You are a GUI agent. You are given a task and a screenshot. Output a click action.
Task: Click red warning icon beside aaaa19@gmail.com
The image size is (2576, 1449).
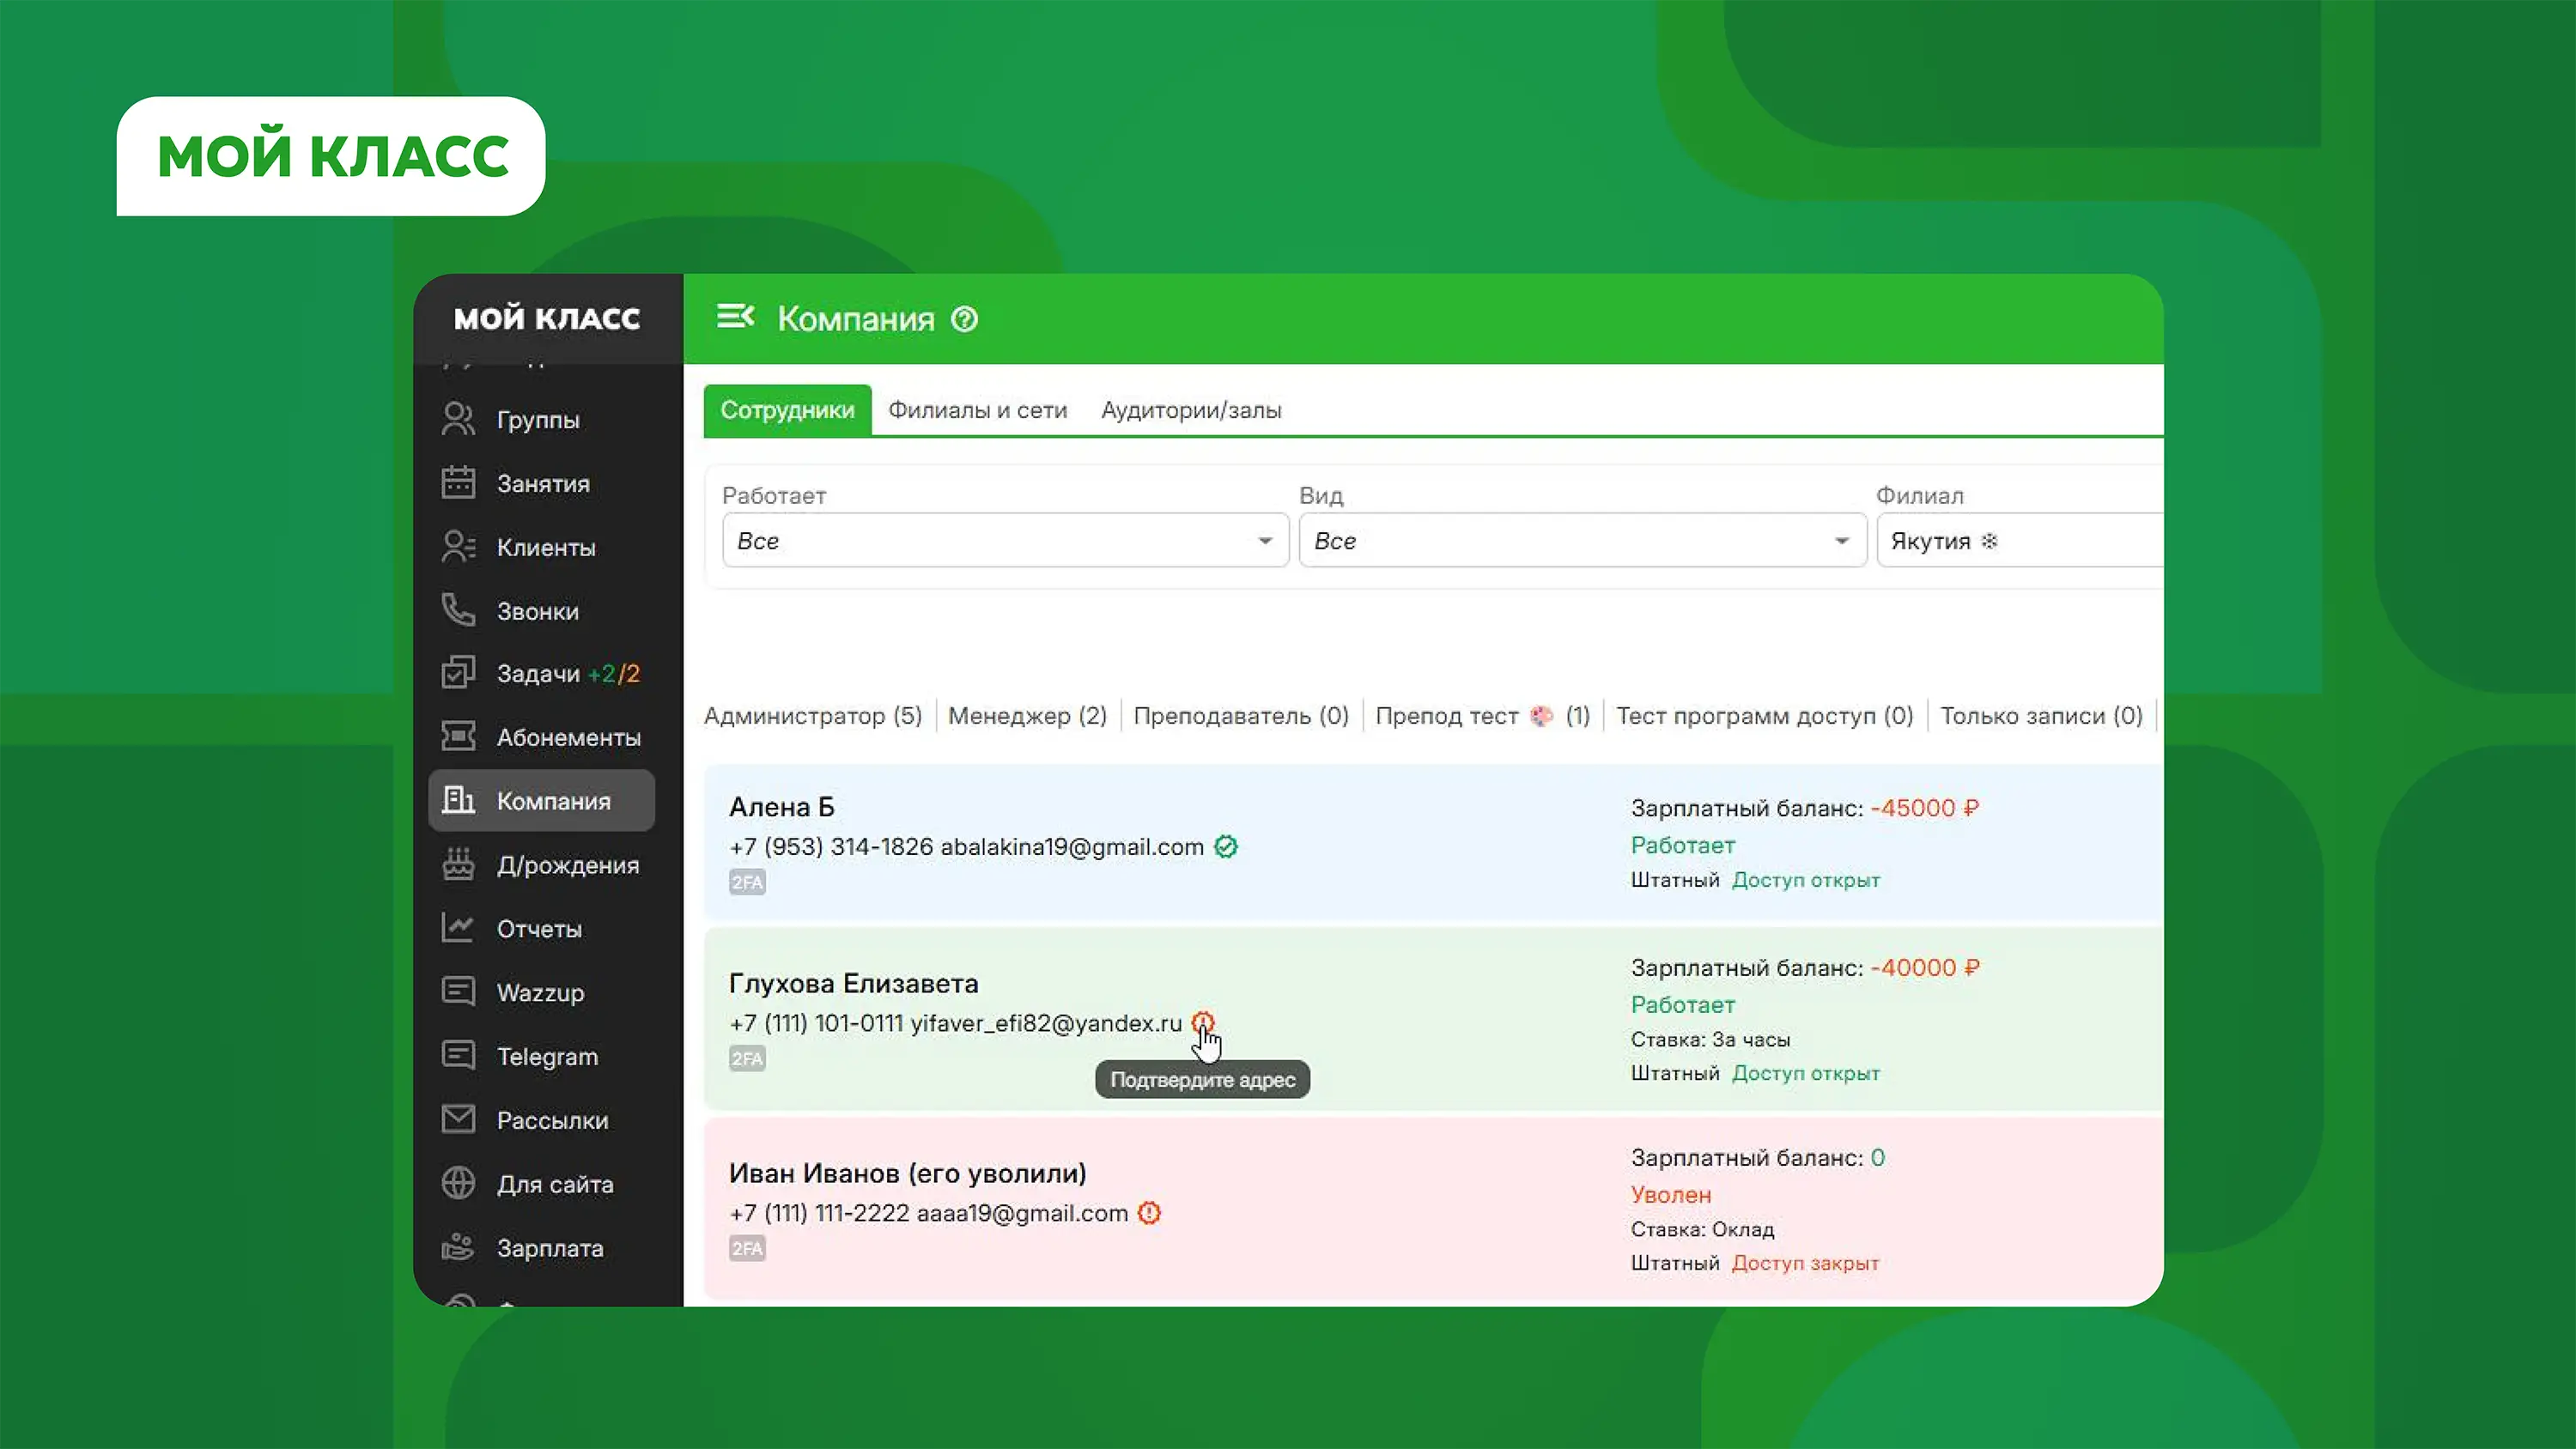[x=1149, y=1213]
